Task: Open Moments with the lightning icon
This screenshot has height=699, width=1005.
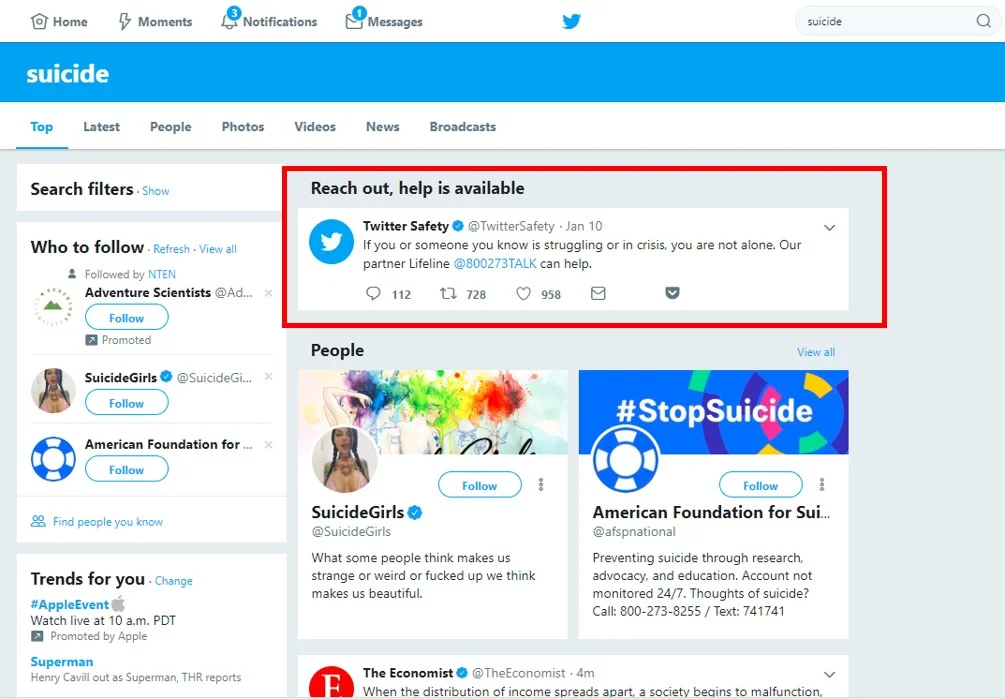Action: coord(155,21)
